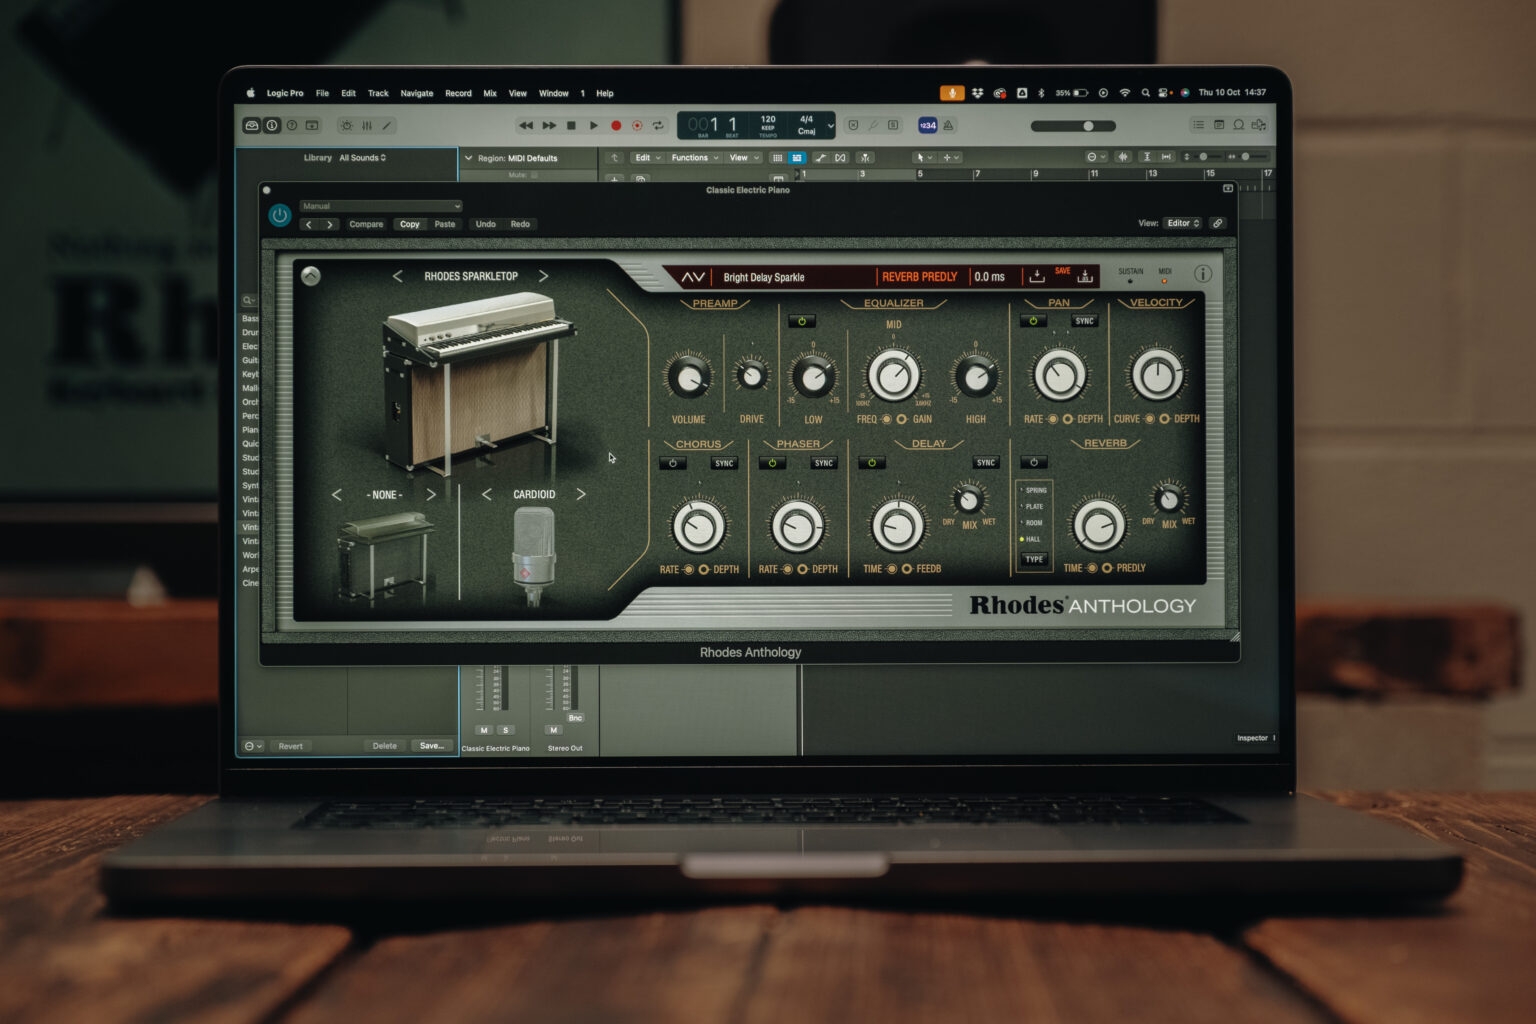Change the View selector from Editor
The width and height of the screenshot is (1536, 1024).
pyautogui.click(x=1183, y=222)
